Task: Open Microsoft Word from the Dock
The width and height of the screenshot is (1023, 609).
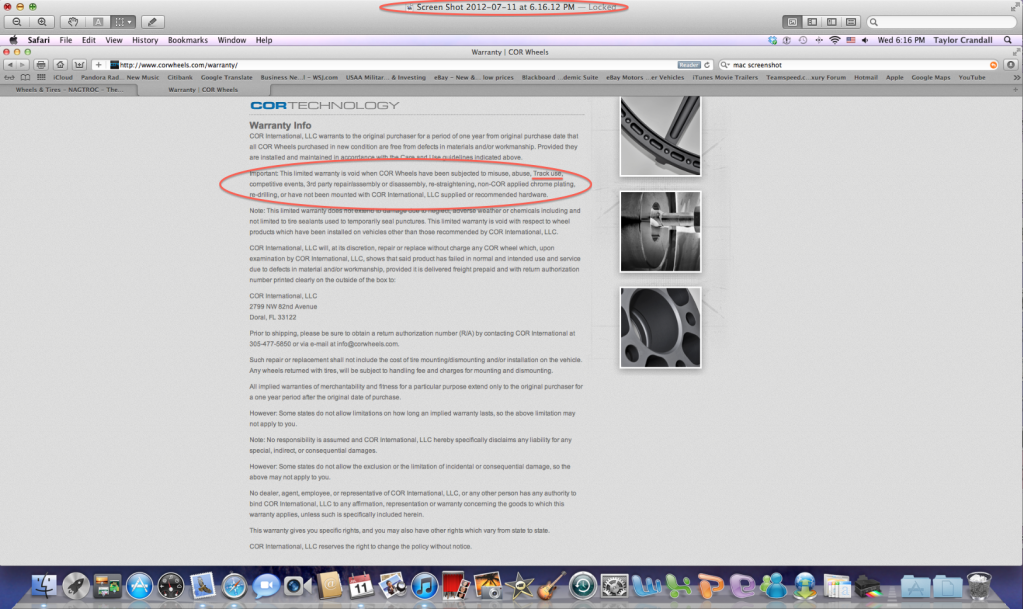Action: pyautogui.click(x=647, y=586)
